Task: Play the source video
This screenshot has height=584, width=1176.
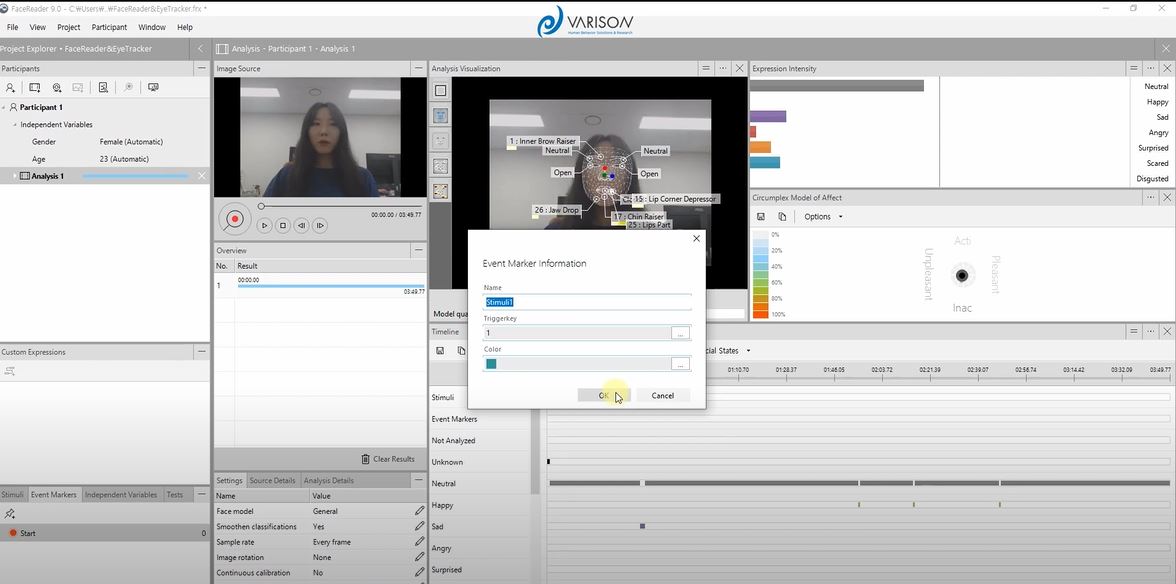Action: [264, 225]
